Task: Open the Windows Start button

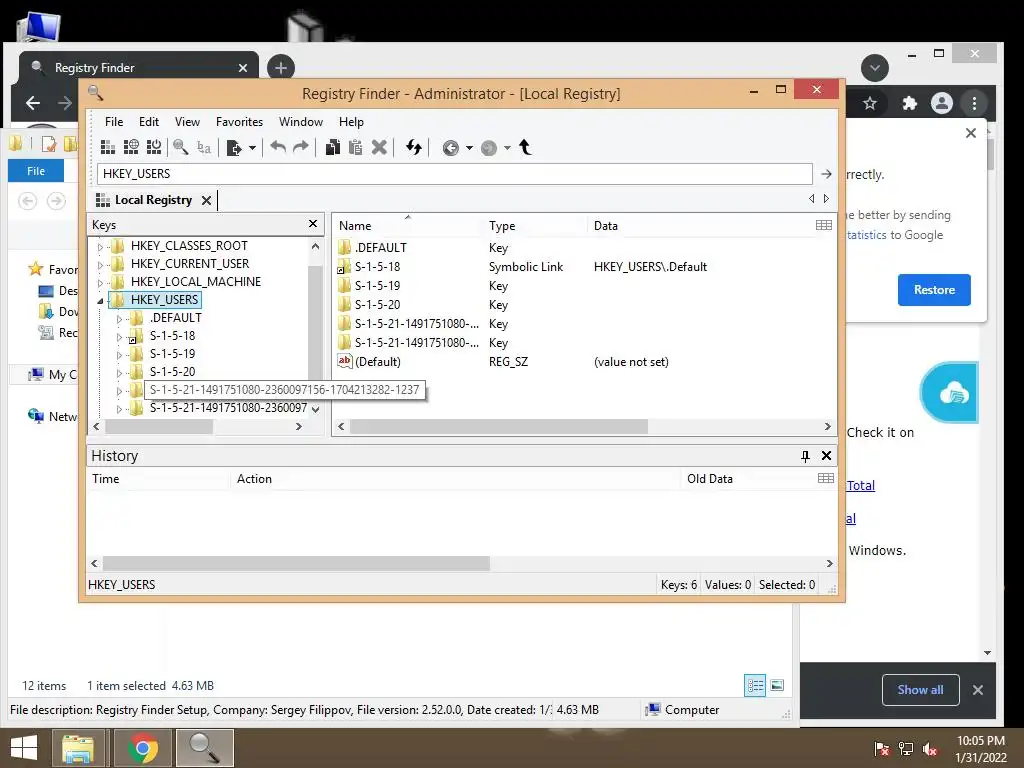Action: [24, 748]
